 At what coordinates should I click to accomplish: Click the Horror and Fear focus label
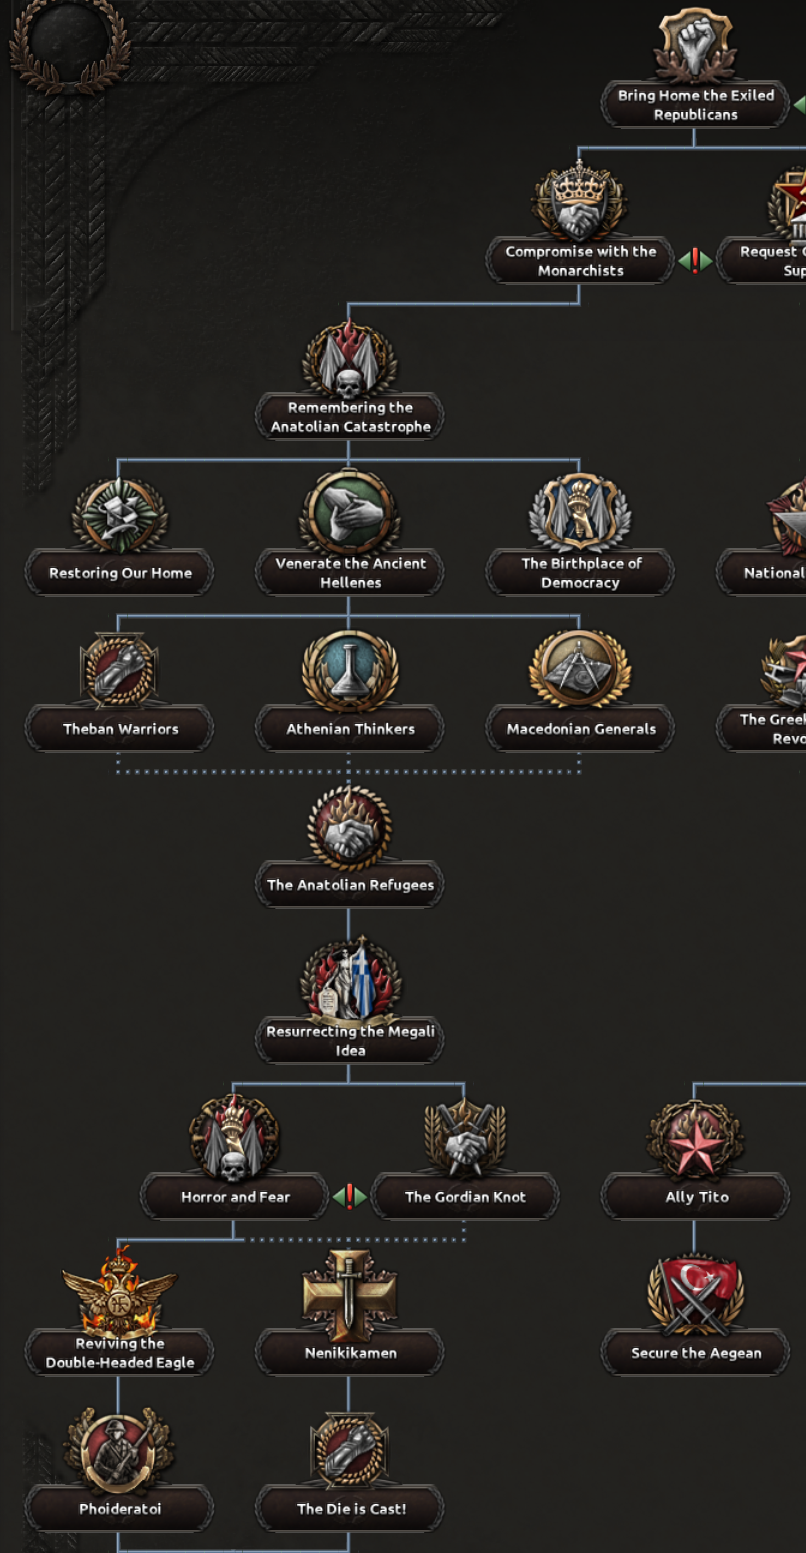click(235, 1197)
